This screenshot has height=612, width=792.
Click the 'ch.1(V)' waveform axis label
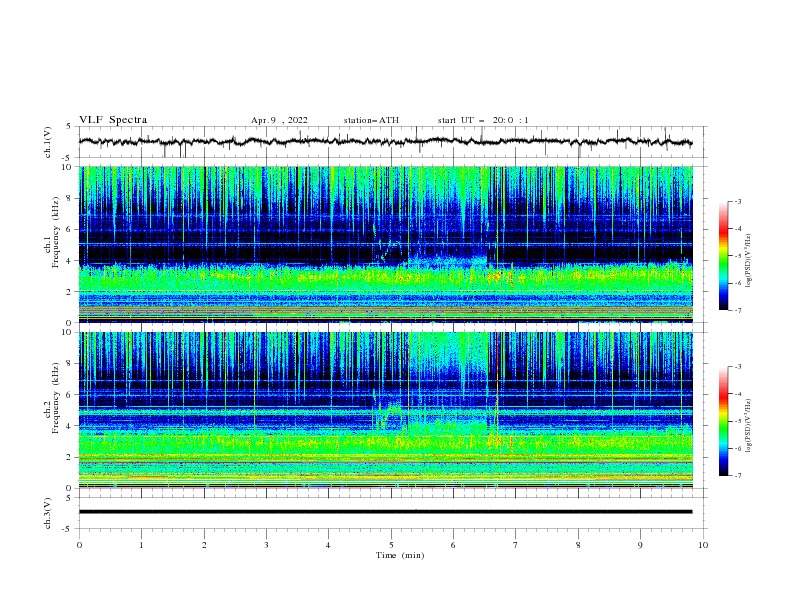pyautogui.click(x=48, y=142)
